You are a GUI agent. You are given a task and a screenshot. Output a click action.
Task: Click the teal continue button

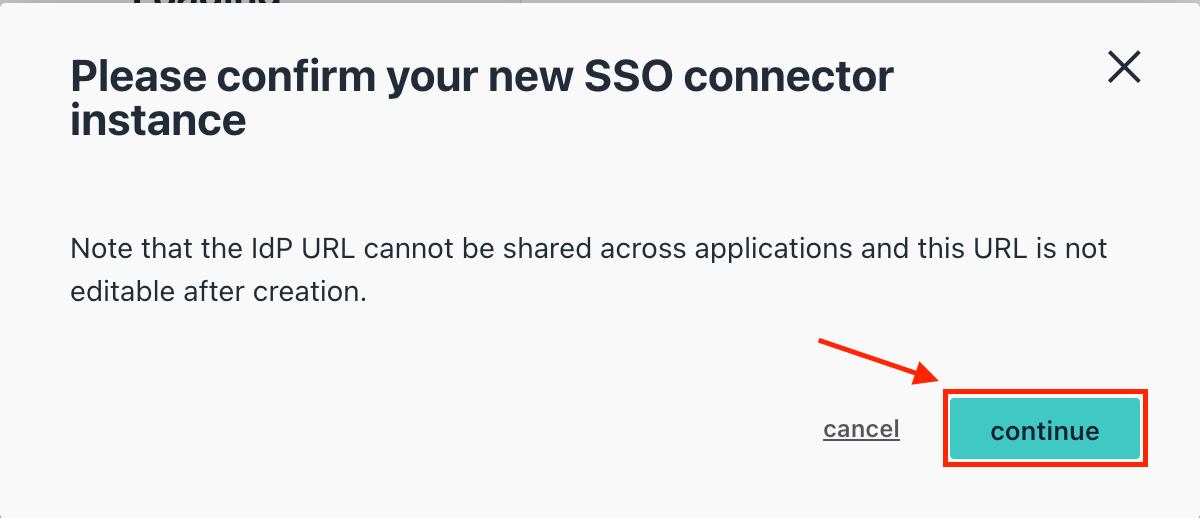pos(1044,430)
